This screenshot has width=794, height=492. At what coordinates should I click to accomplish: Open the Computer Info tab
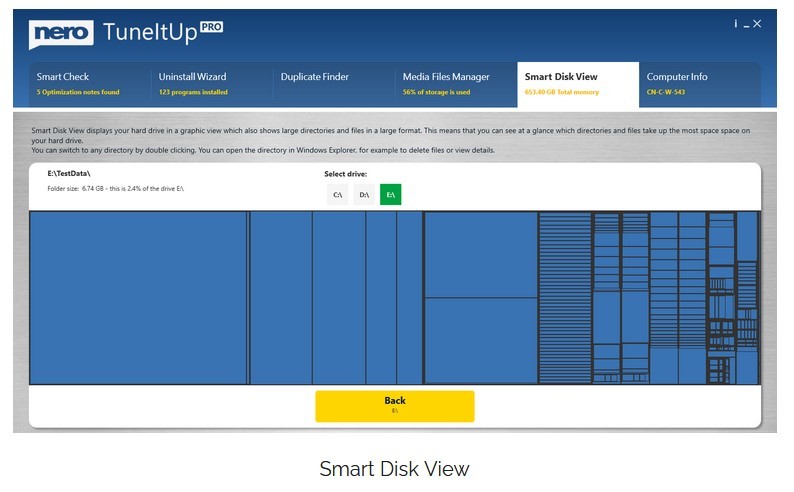tap(700, 84)
